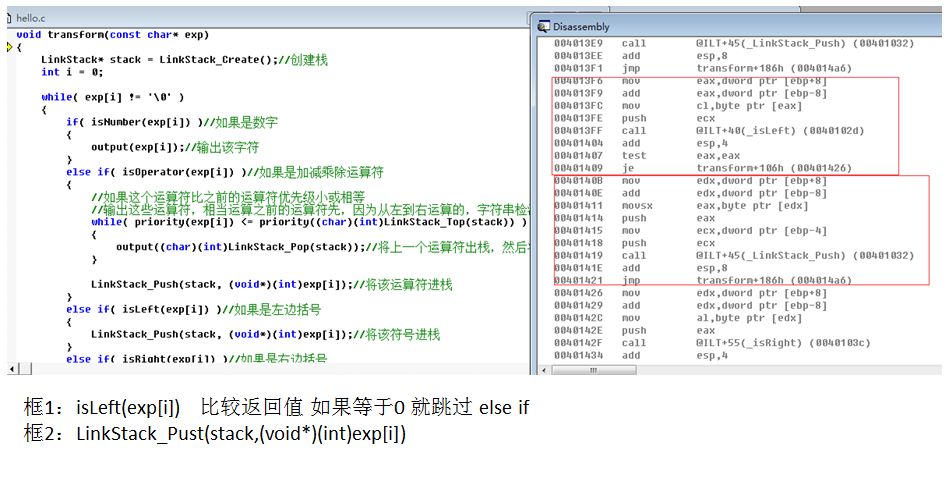Select the hello.c window title
The width and height of the screenshot is (947, 503).
click(31, 18)
